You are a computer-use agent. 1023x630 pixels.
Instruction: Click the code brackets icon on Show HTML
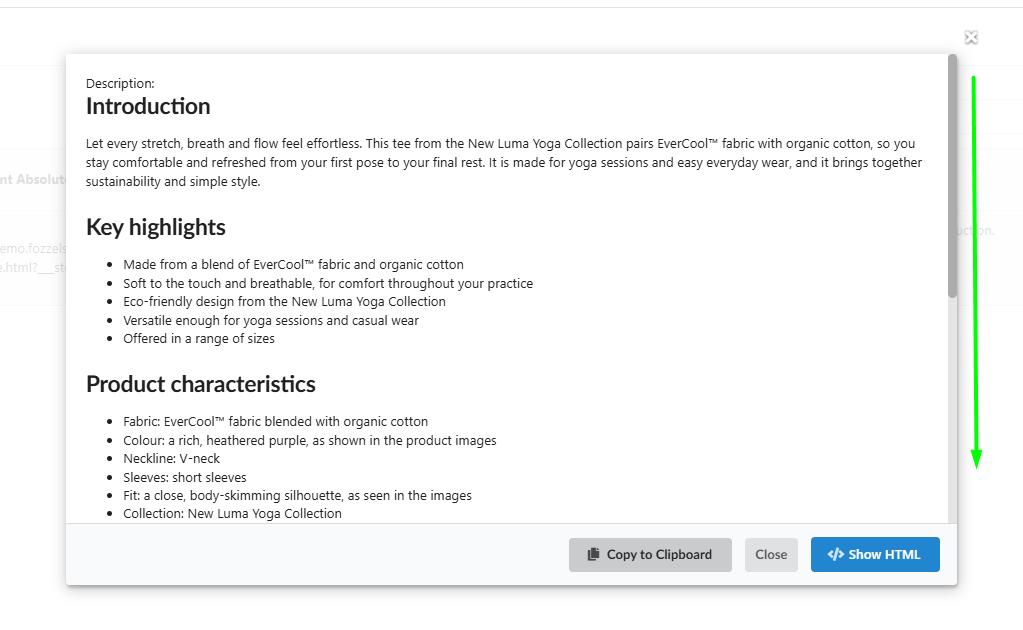pos(836,554)
